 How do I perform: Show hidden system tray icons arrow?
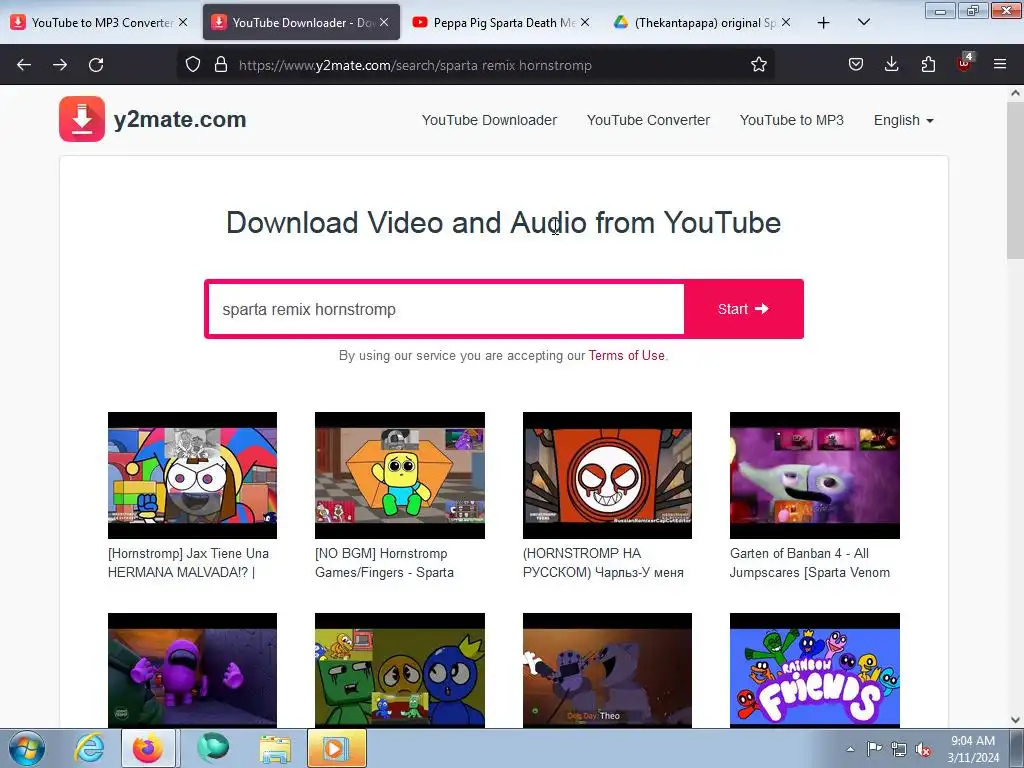(850, 749)
